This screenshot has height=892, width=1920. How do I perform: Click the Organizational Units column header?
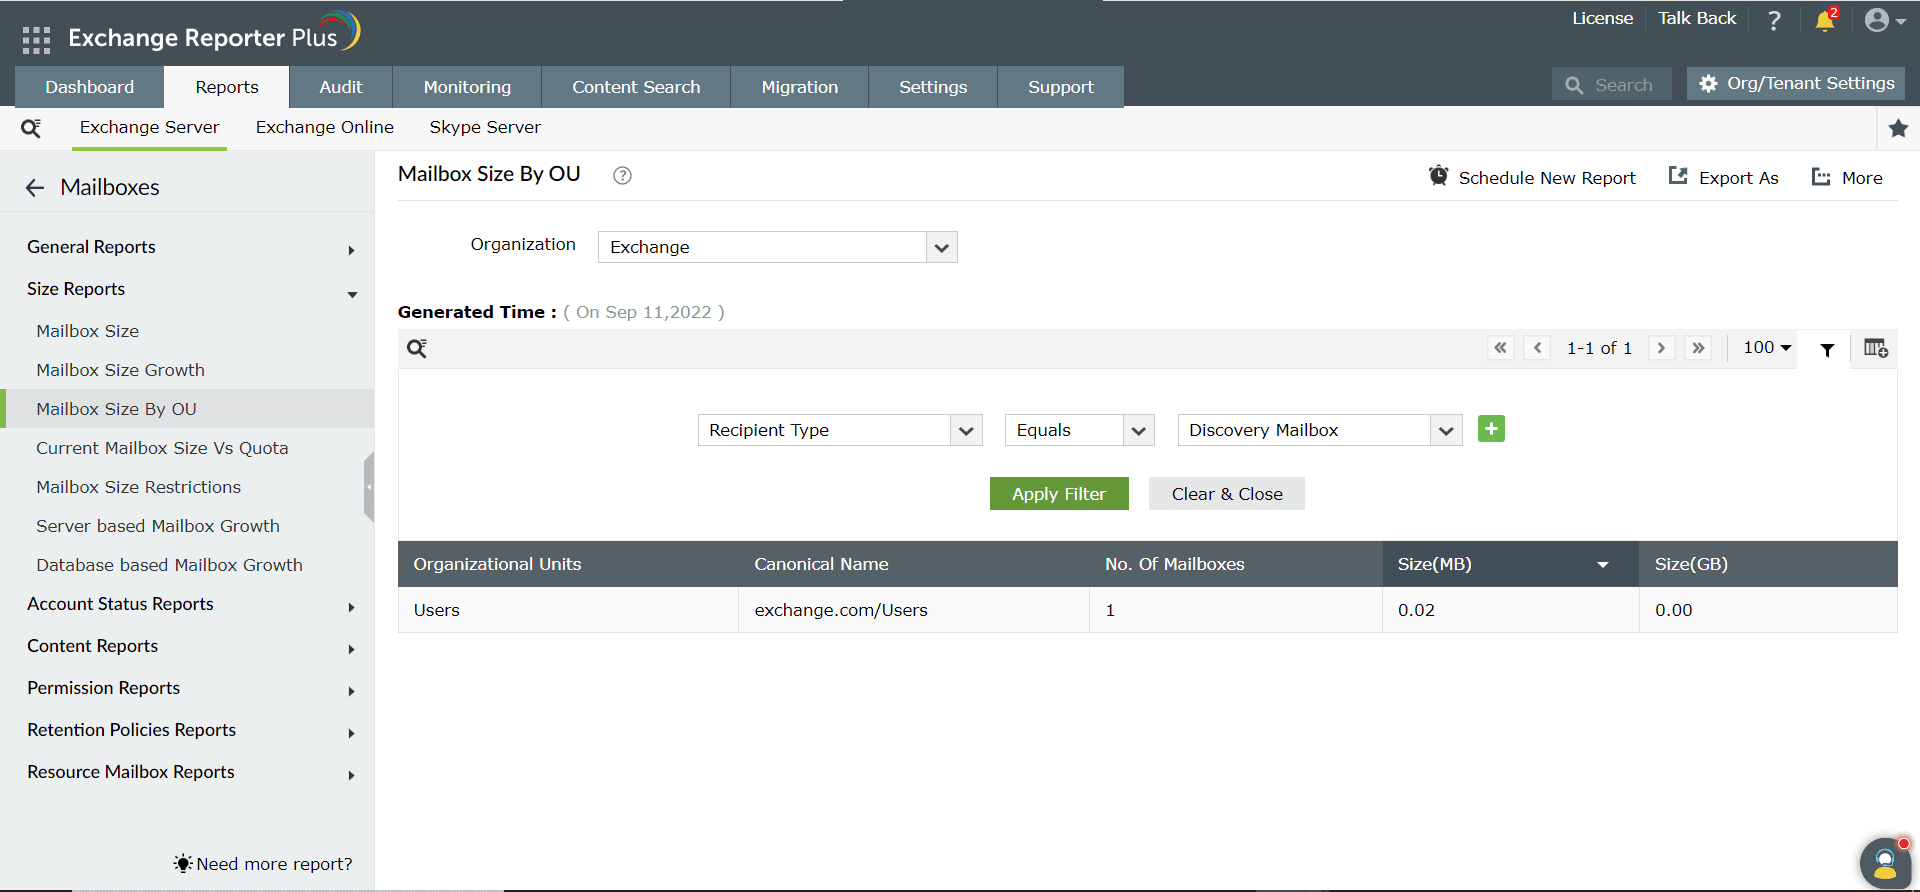(568, 564)
